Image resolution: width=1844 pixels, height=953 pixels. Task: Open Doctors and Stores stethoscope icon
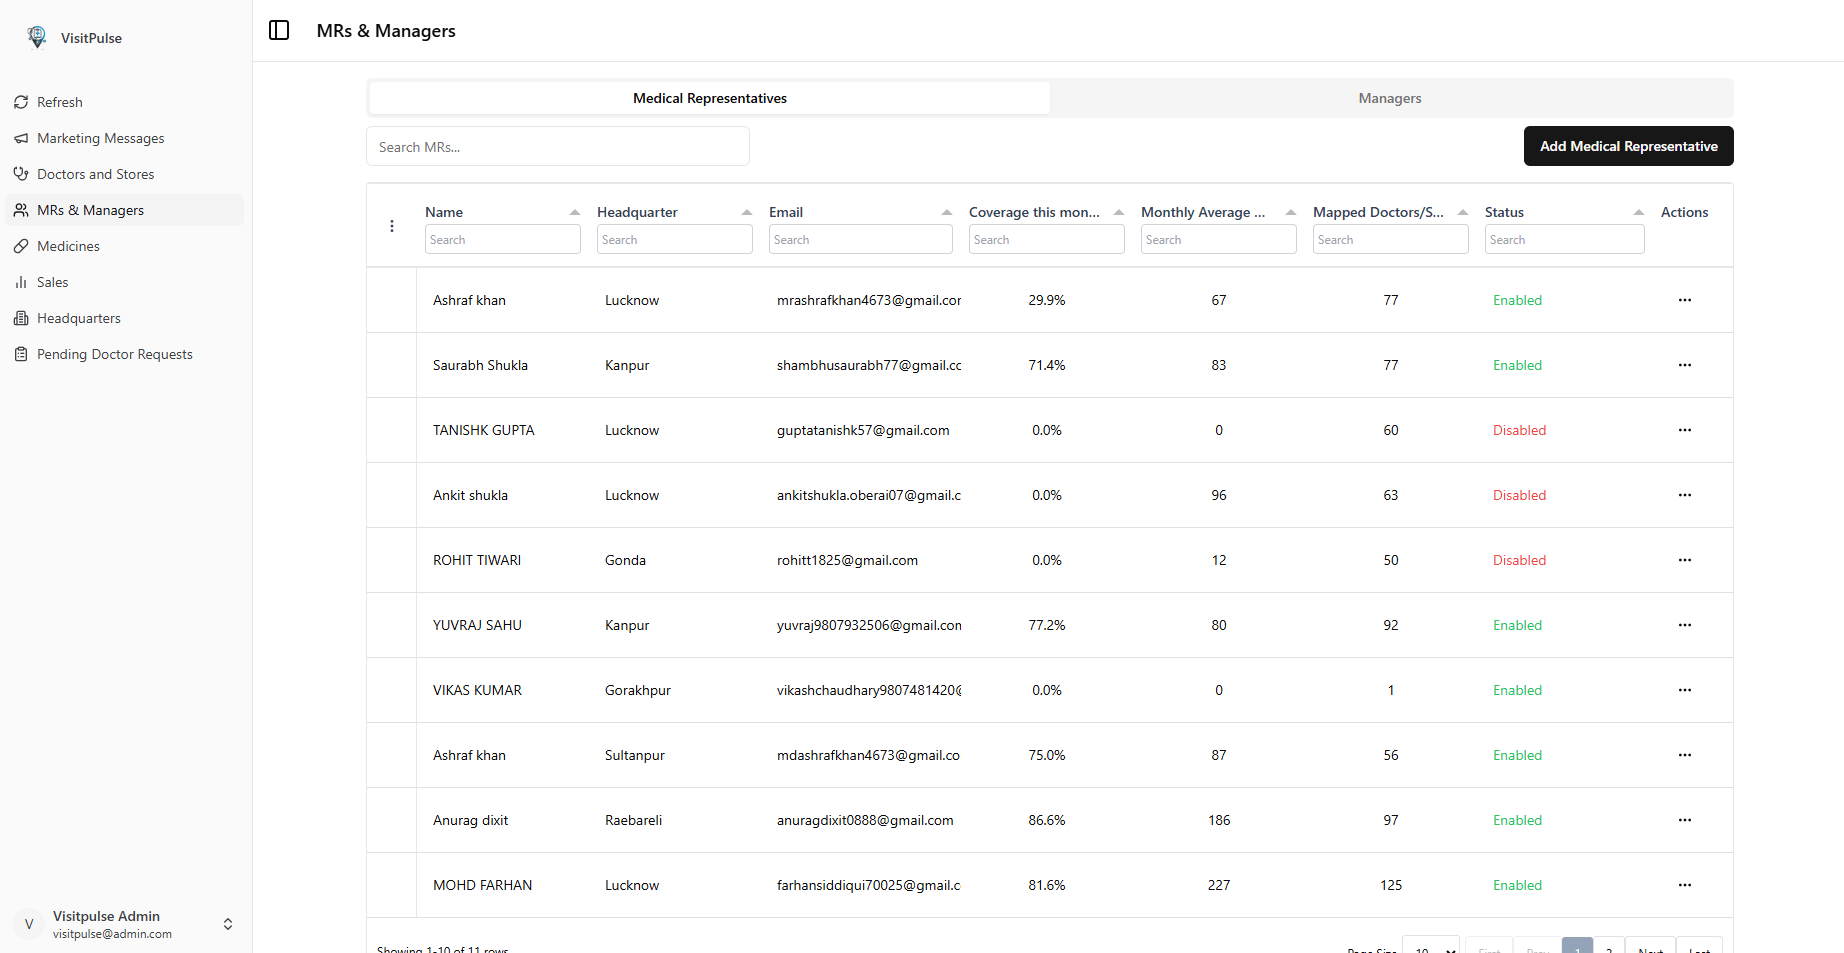point(21,174)
